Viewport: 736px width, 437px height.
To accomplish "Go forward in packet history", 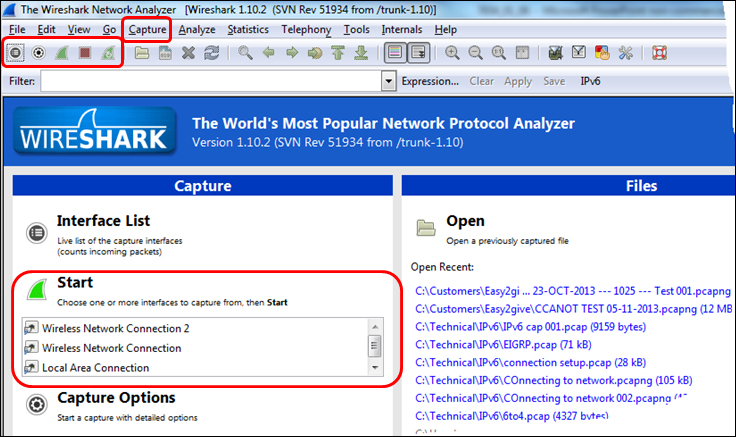I will coord(292,53).
